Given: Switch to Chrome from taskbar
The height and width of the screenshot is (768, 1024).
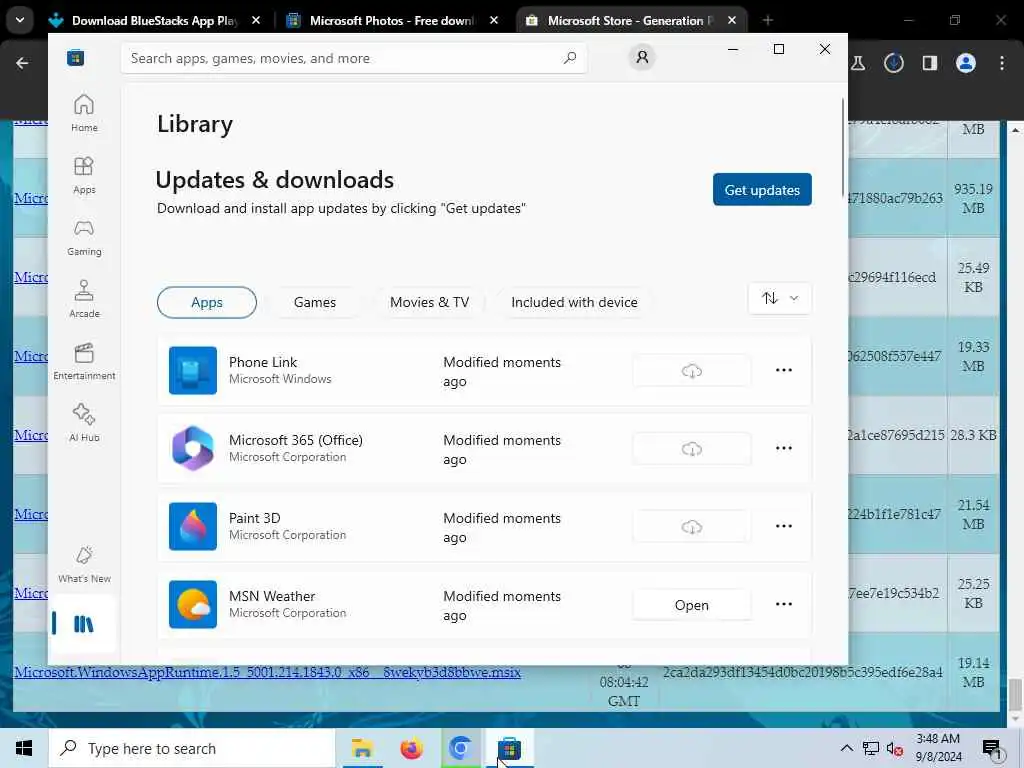Looking at the screenshot, I should coord(460,748).
